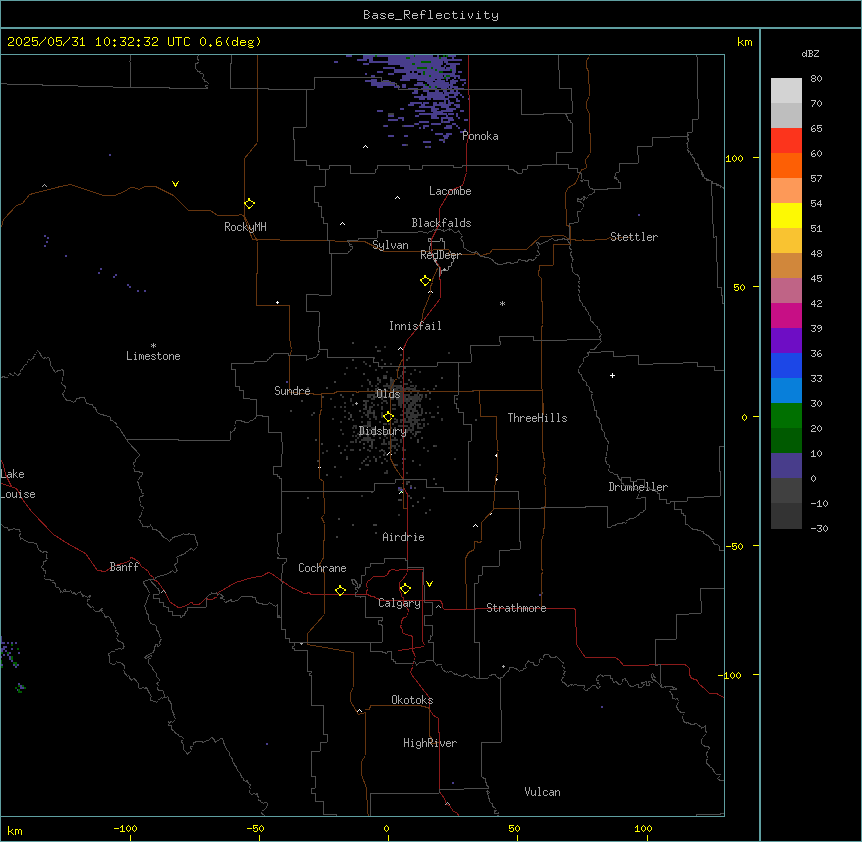Viewport: 862px width, 842px height.
Task: Click the yellow diamond marker between Olds and Didsbury
Action: [389, 417]
